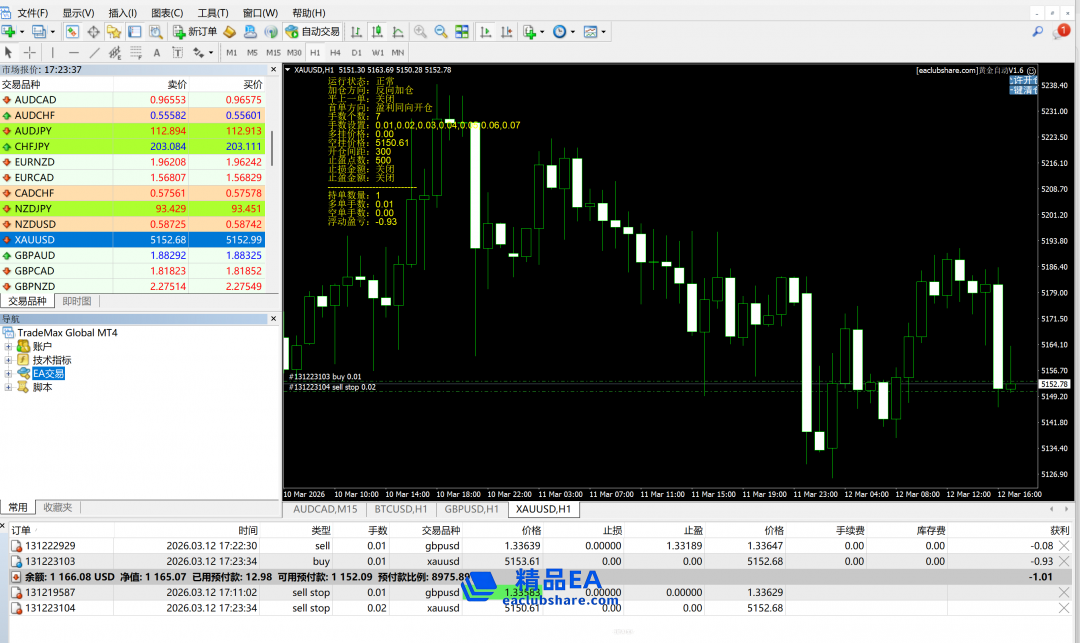Expand the 账户 tree node

9,346
